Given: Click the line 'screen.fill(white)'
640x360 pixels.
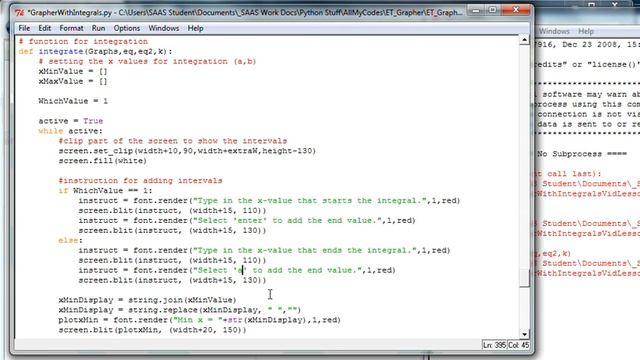Looking at the screenshot, I should (102, 161).
